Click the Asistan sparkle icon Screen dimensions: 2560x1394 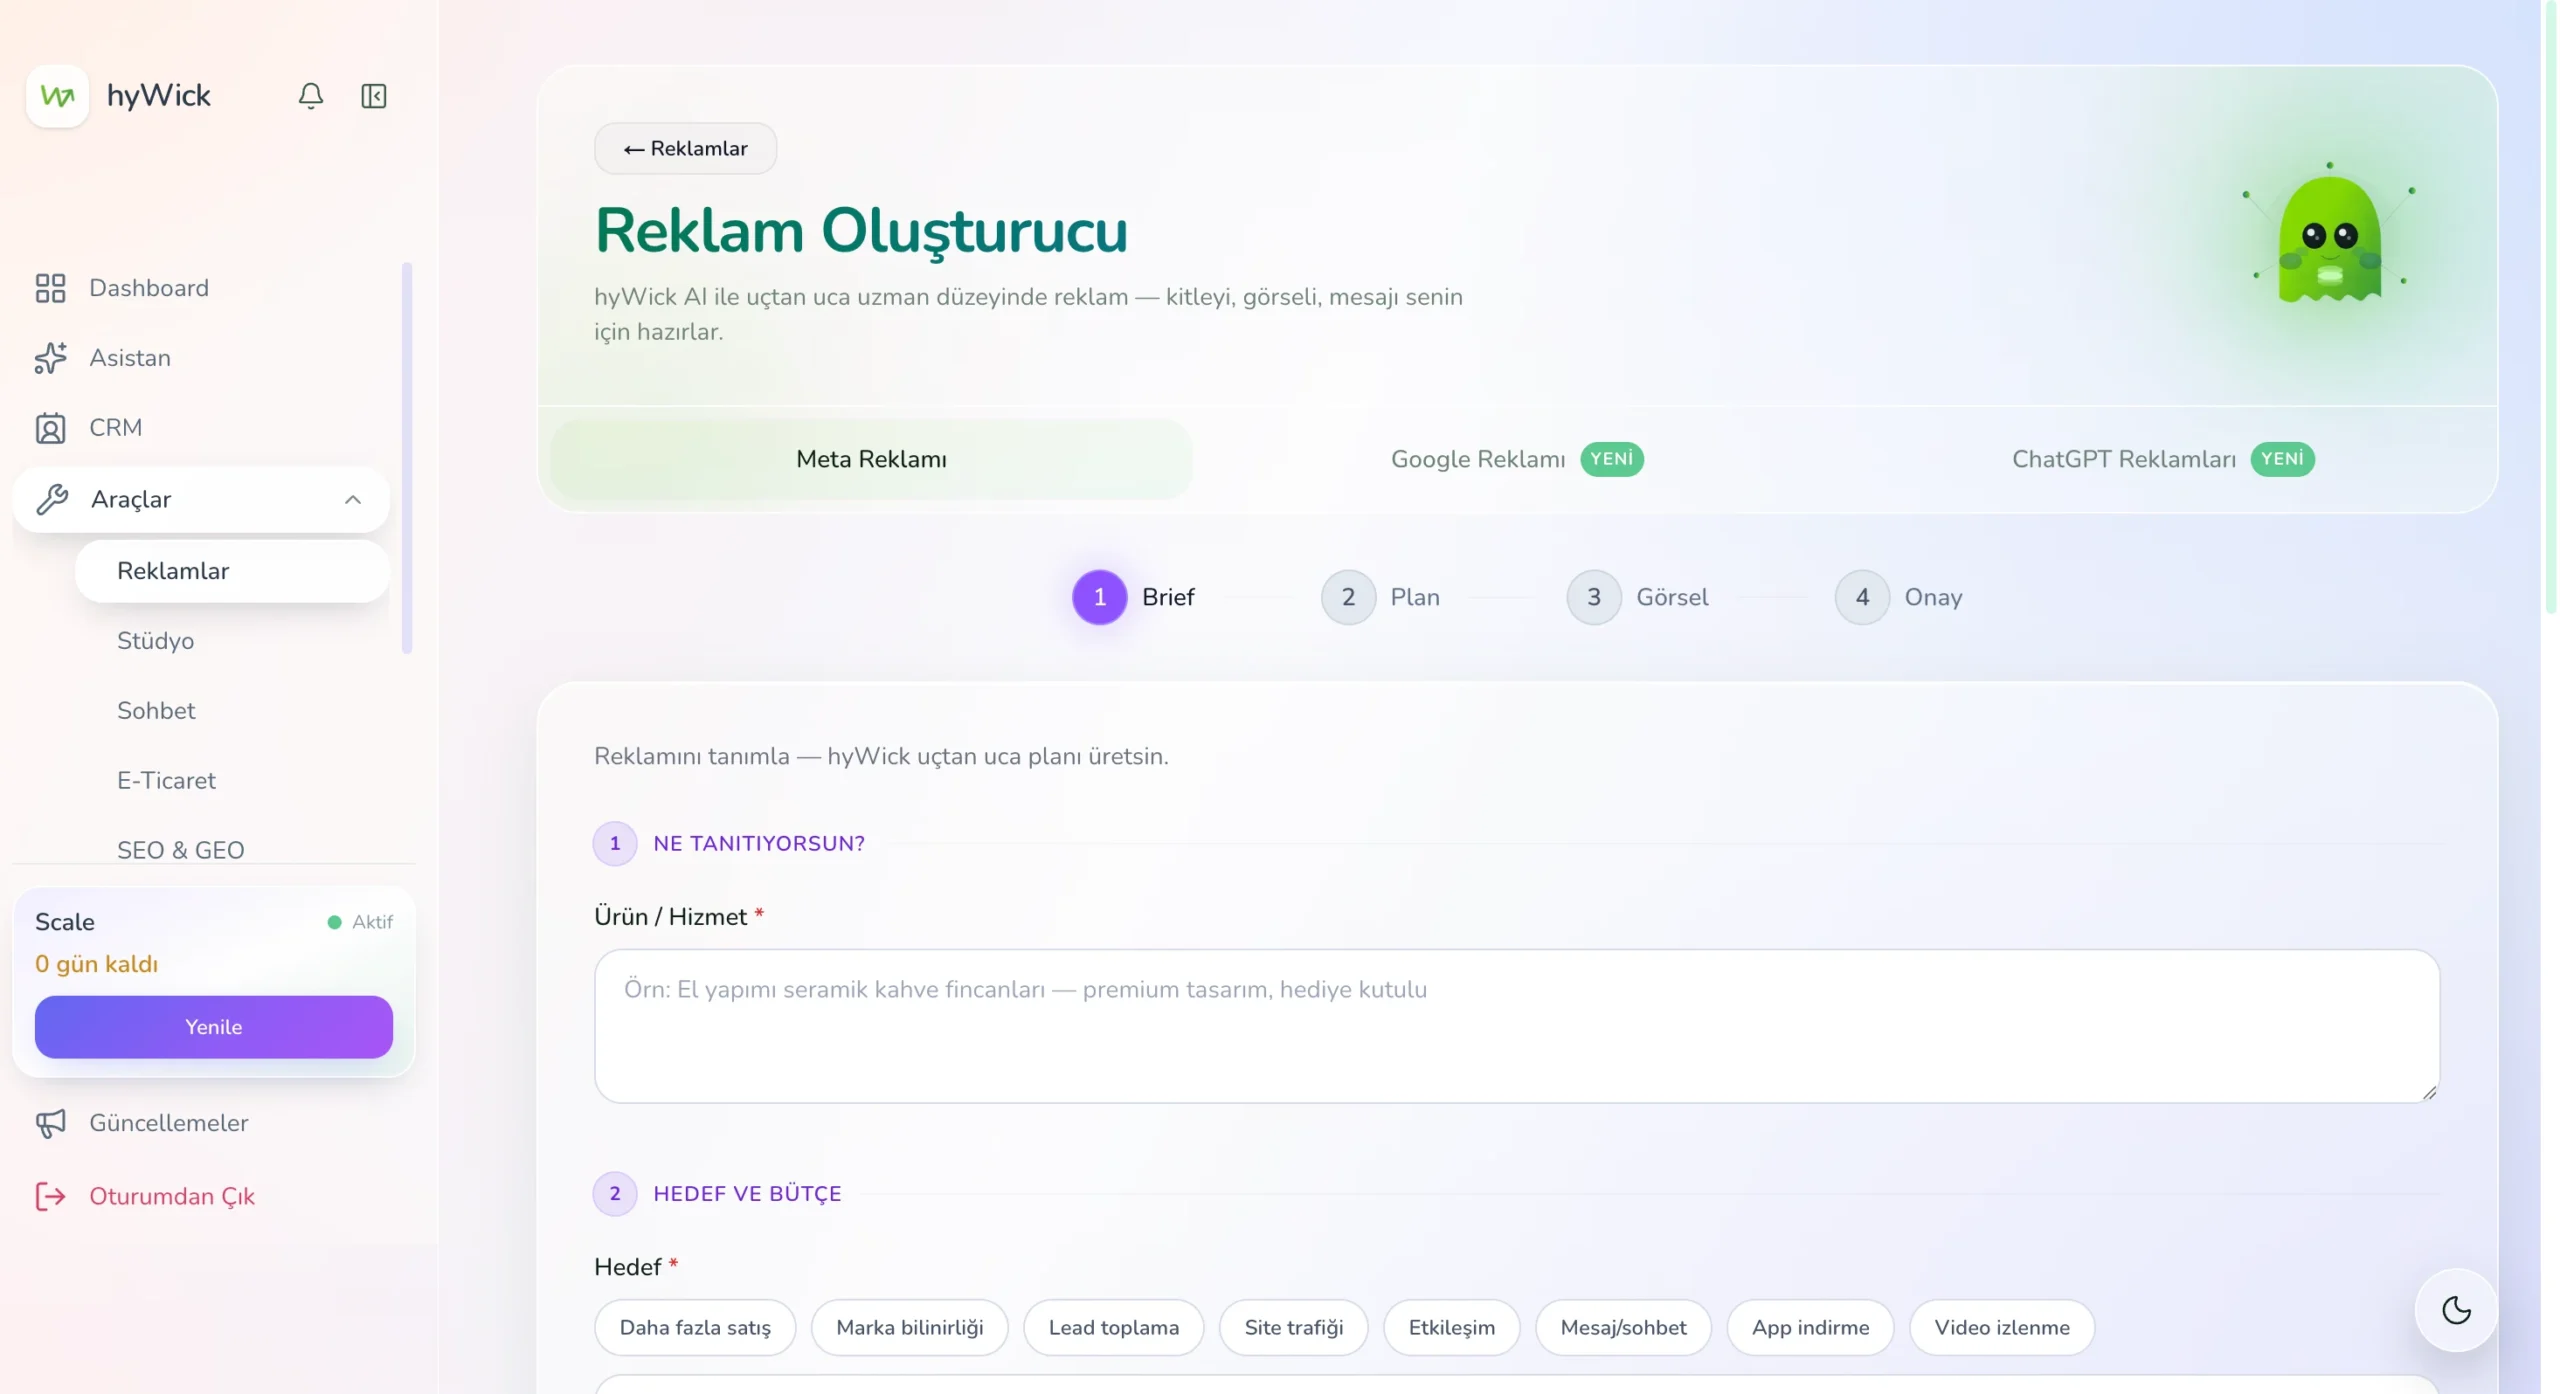click(50, 358)
